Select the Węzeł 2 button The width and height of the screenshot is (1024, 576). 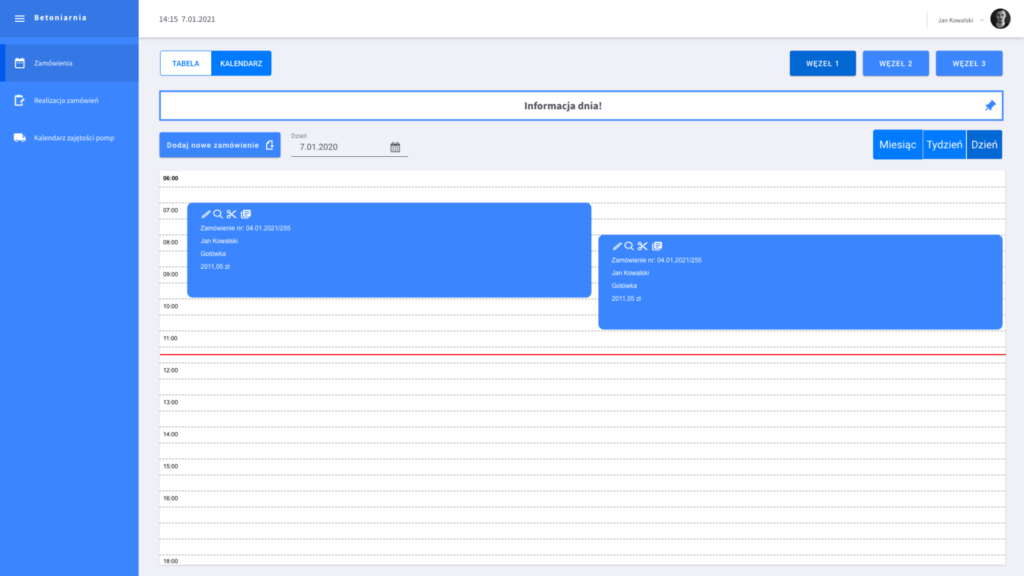896,63
